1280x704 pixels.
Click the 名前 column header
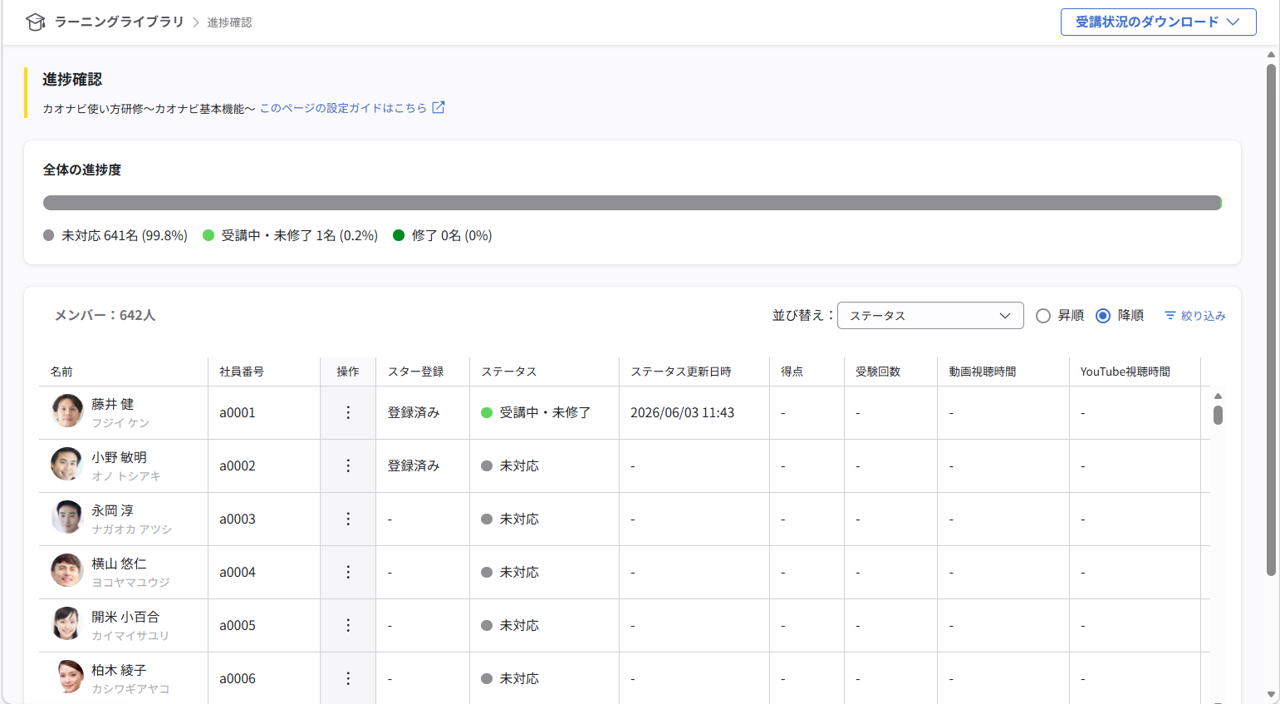[x=62, y=372]
